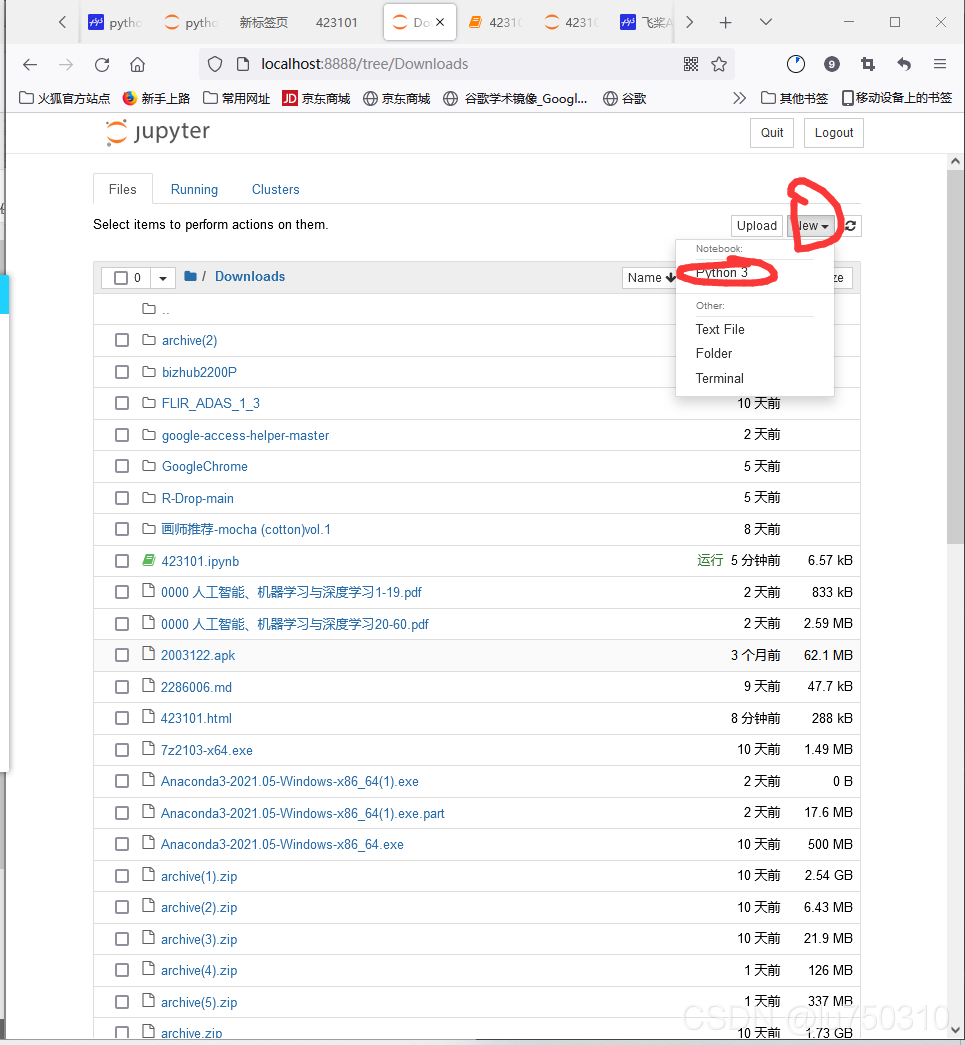Screen dimensions: 965x1045
Task: Click the crop screenshot toolbar icon
Action: click(868, 64)
